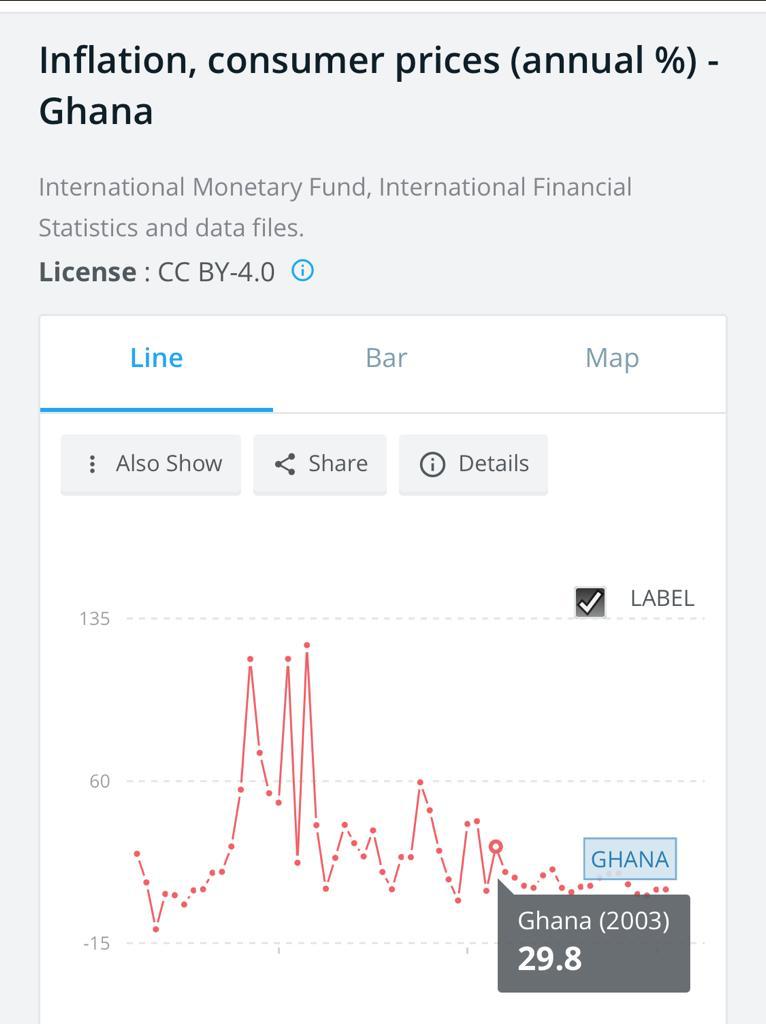
Task: Click the Ghana (2003) tooltip box
Action: click(x=594, y=943)
